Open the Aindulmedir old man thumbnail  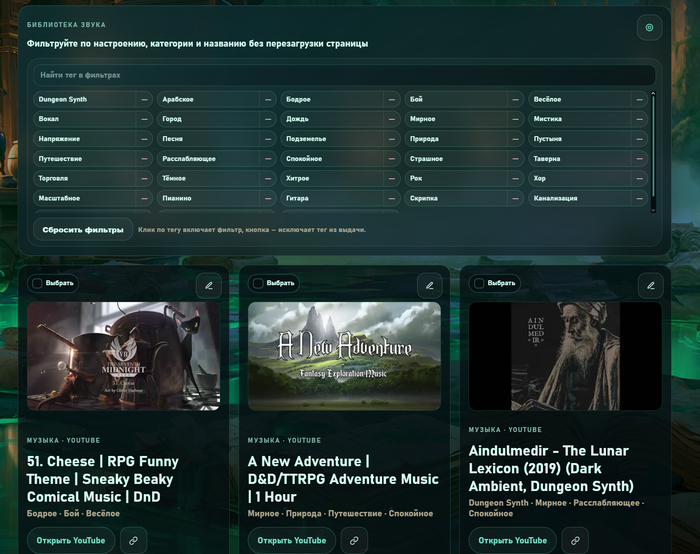click(565, 356)
